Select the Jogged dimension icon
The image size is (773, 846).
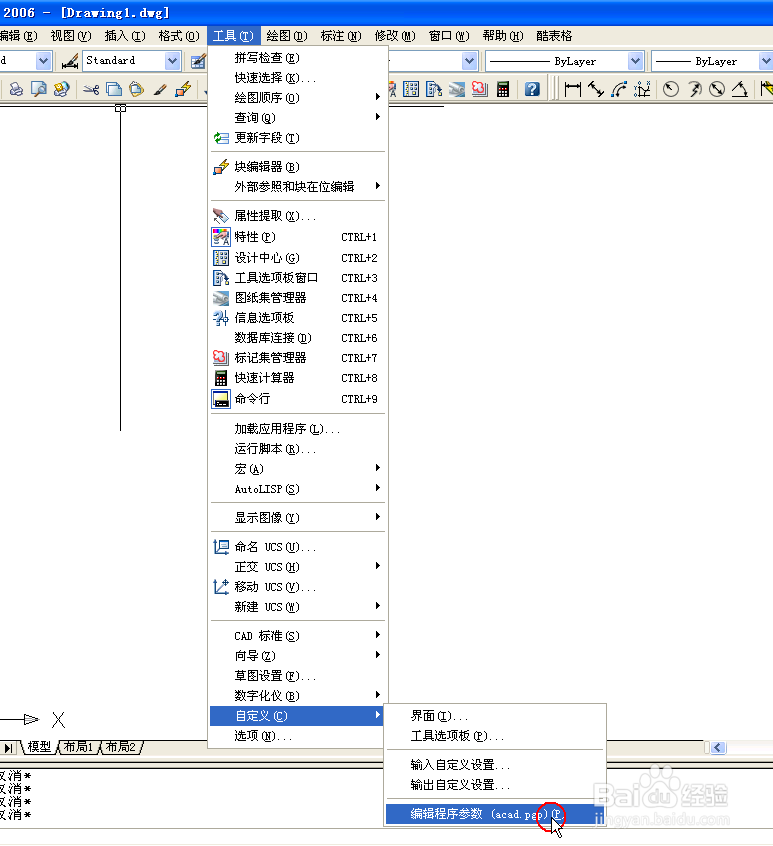pos(694,89)
